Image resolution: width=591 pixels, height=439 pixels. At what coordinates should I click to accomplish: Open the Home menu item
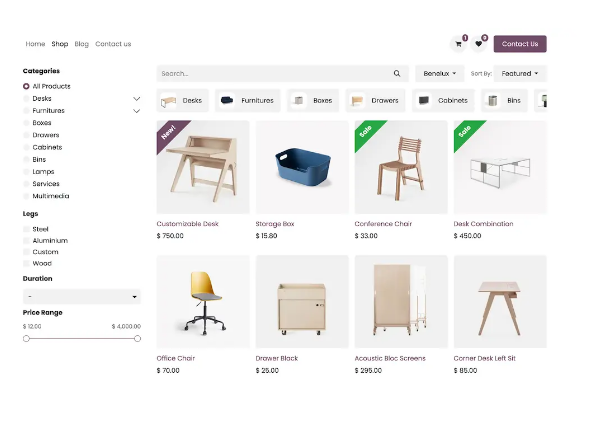tap(35, 44)
